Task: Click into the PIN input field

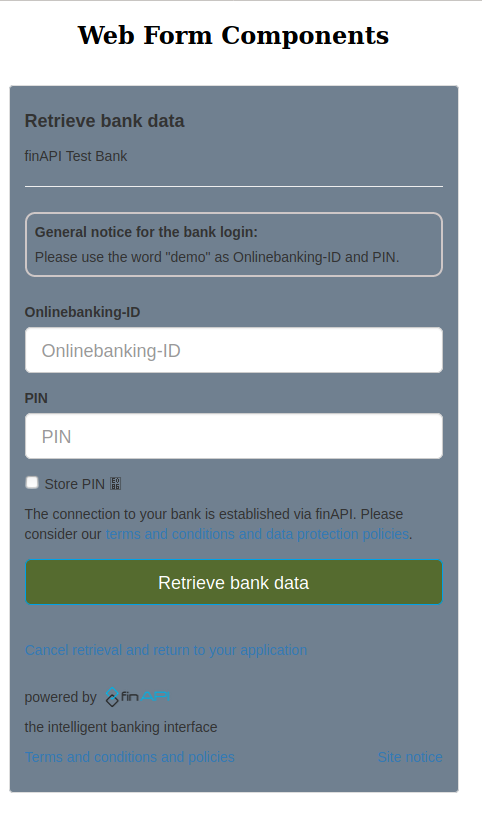Action: tap(234, 436)
